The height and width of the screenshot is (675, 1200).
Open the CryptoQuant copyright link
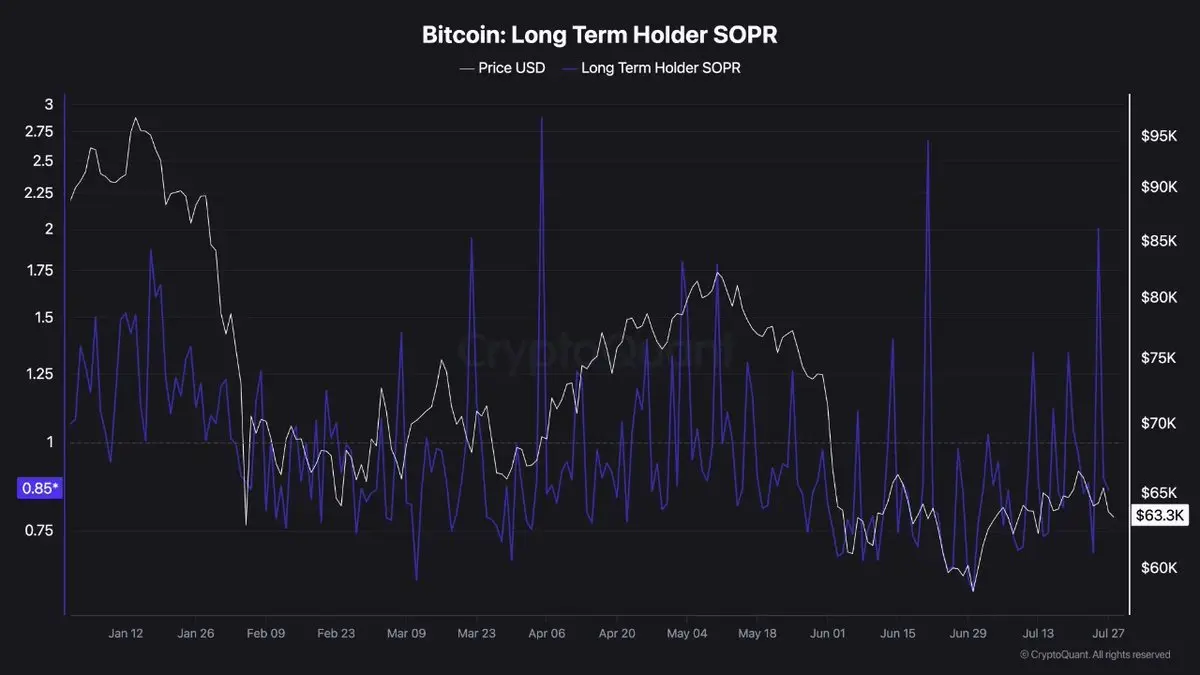(1095, 655)
